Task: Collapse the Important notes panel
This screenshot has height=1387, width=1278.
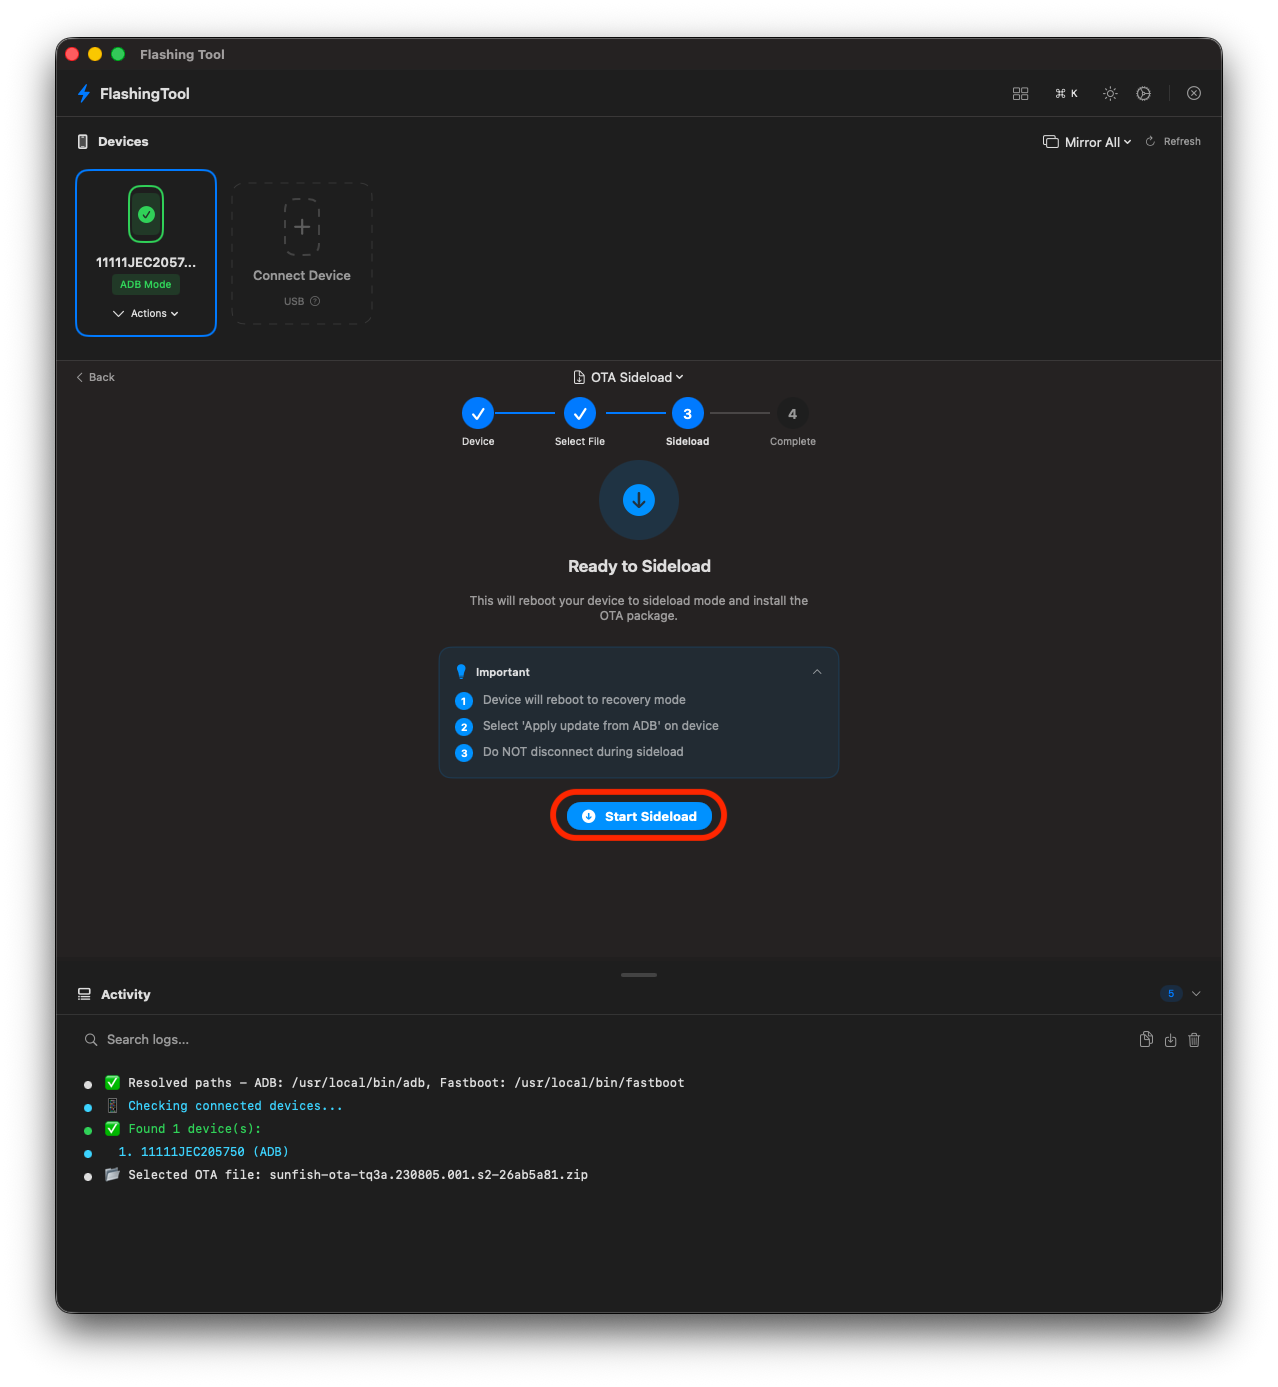Action: (x=817, y=672)
